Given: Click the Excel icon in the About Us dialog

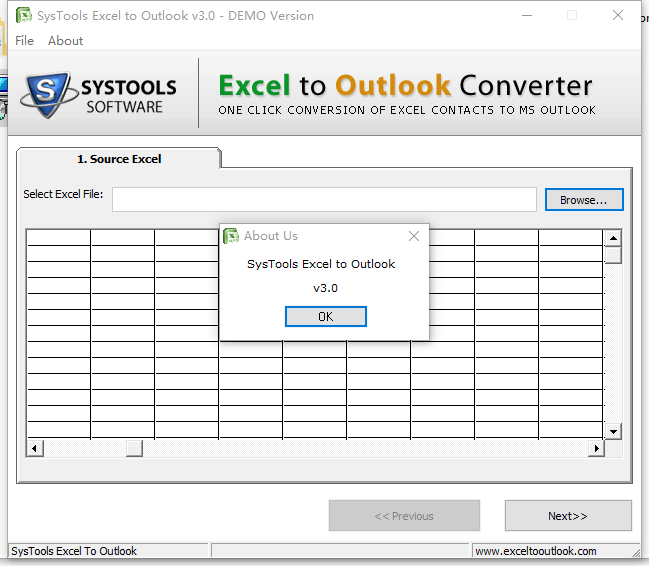Looking at the screenshot, I should click(231, 236).
